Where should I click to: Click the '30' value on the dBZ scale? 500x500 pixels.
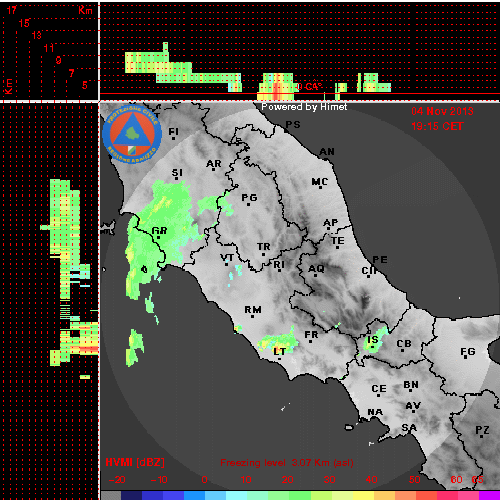329,480
